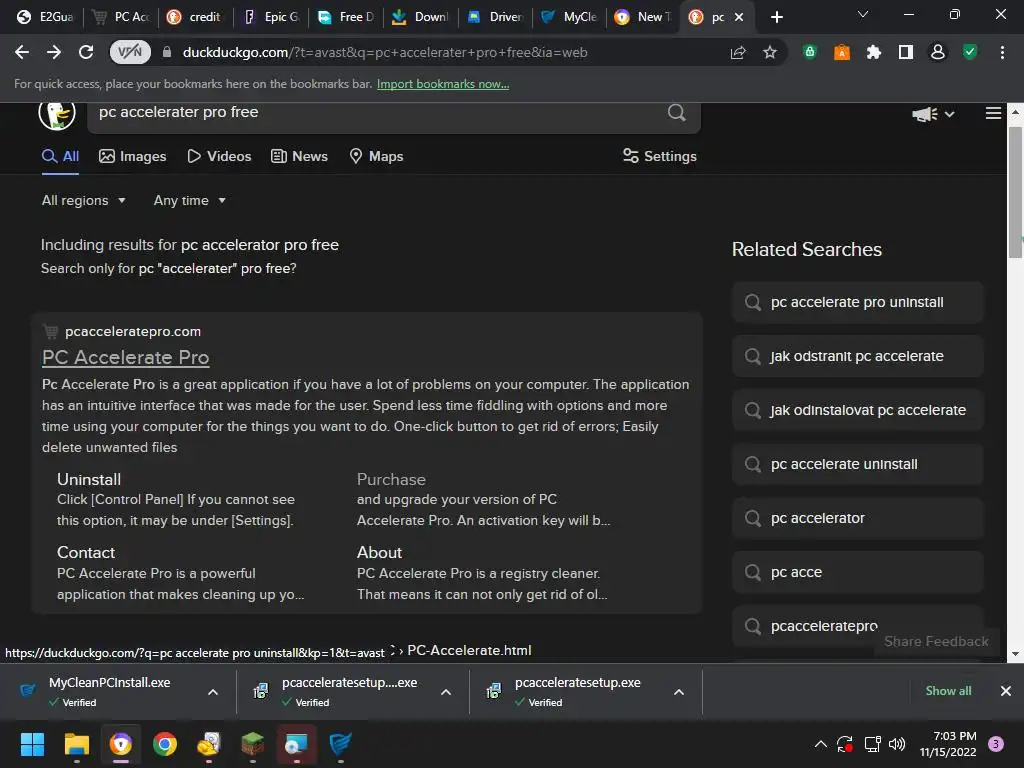The width and height of the screenshot is (1024, 768).
Task: Open the Windows Start menu
Action: [32, 744]
